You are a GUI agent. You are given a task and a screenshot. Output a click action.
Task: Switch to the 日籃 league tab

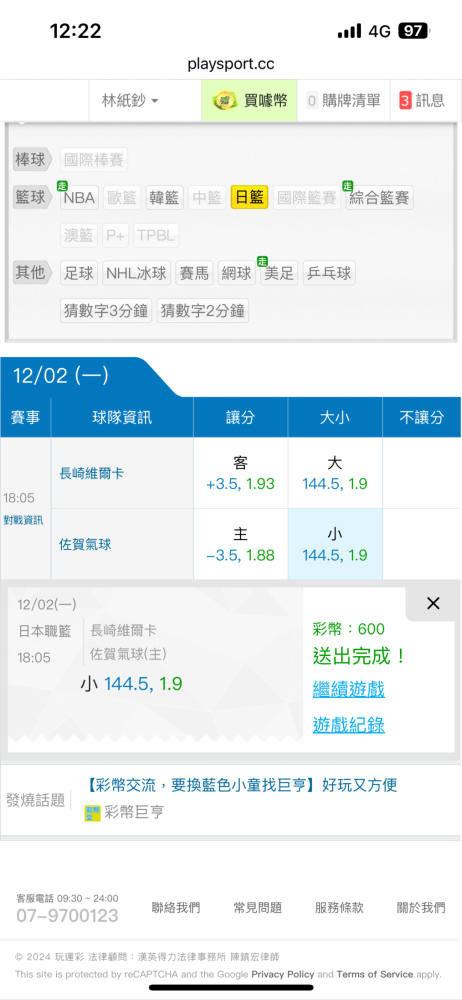[250, 198]
